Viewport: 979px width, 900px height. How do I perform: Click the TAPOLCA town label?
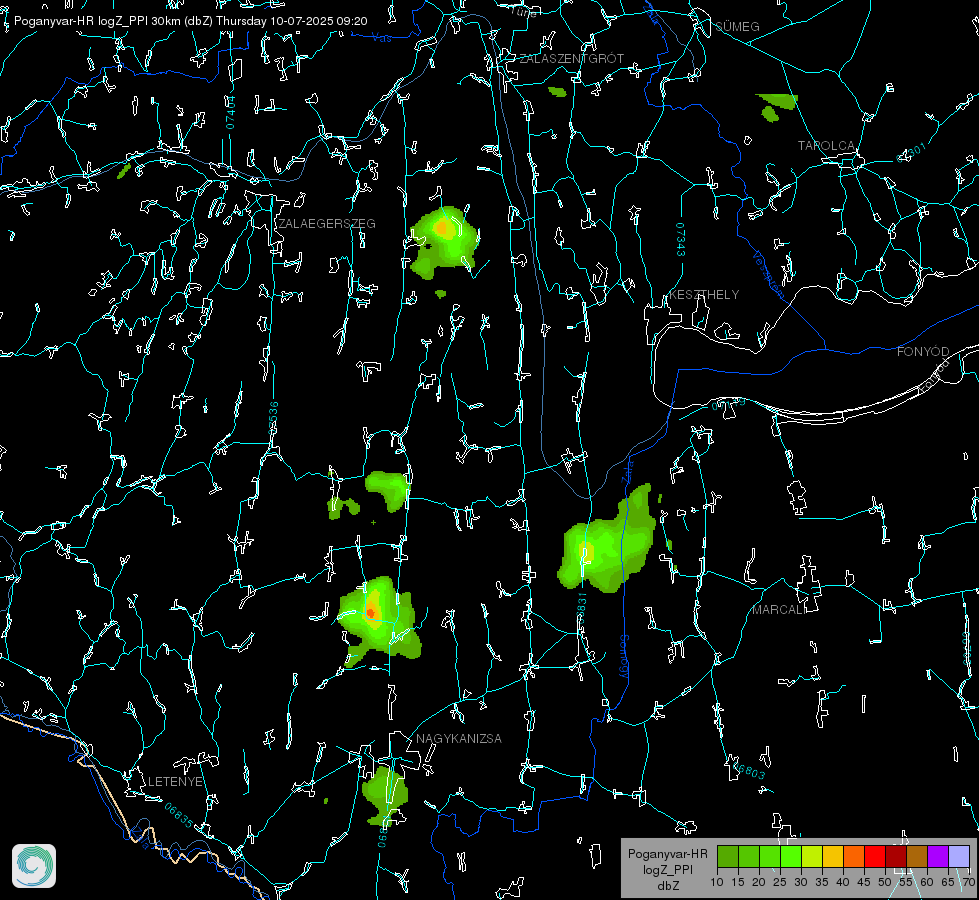tap(827, 146)
